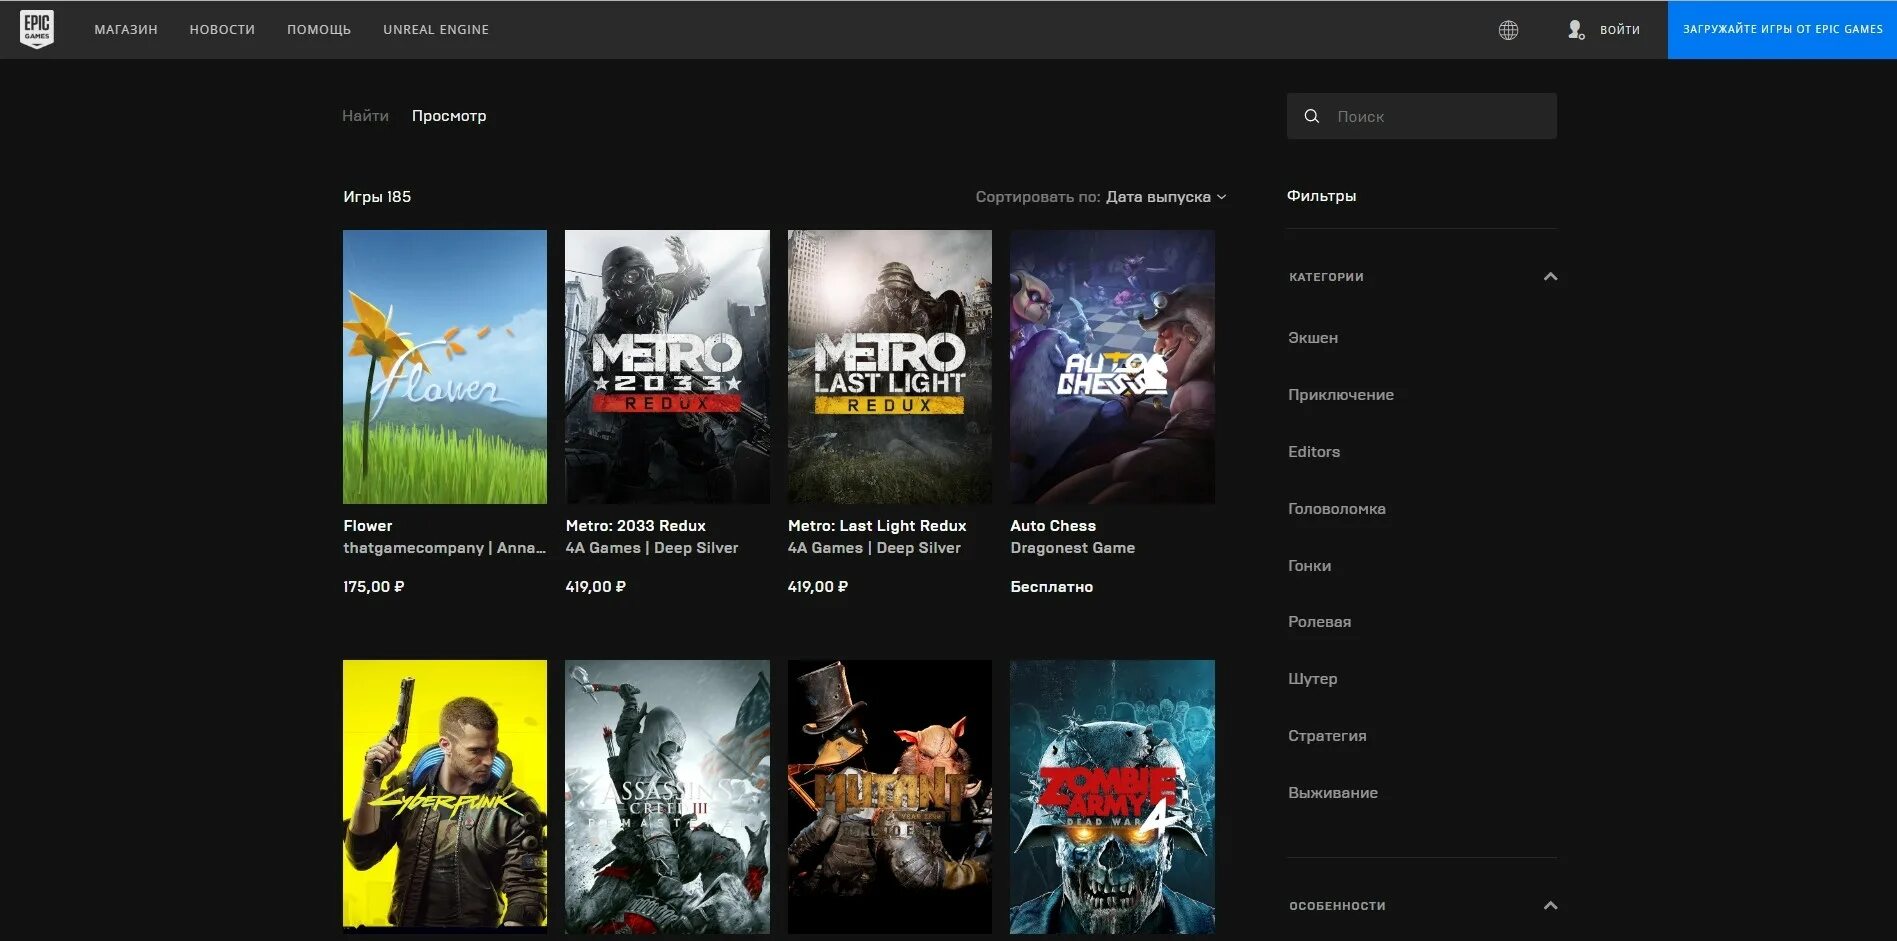This screenshot has width=1897, height=941.
Task: Open the Новости menu item
Action: pos(222,30)
